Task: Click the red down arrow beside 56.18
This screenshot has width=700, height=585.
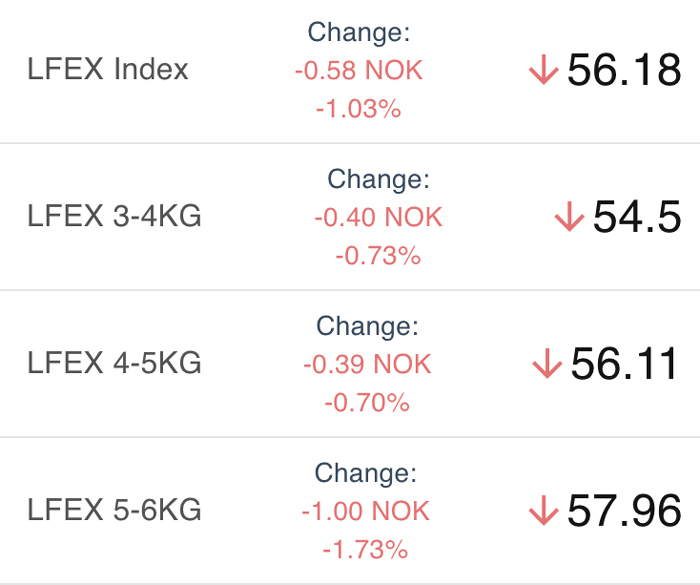Action: [x=544, y=69]
